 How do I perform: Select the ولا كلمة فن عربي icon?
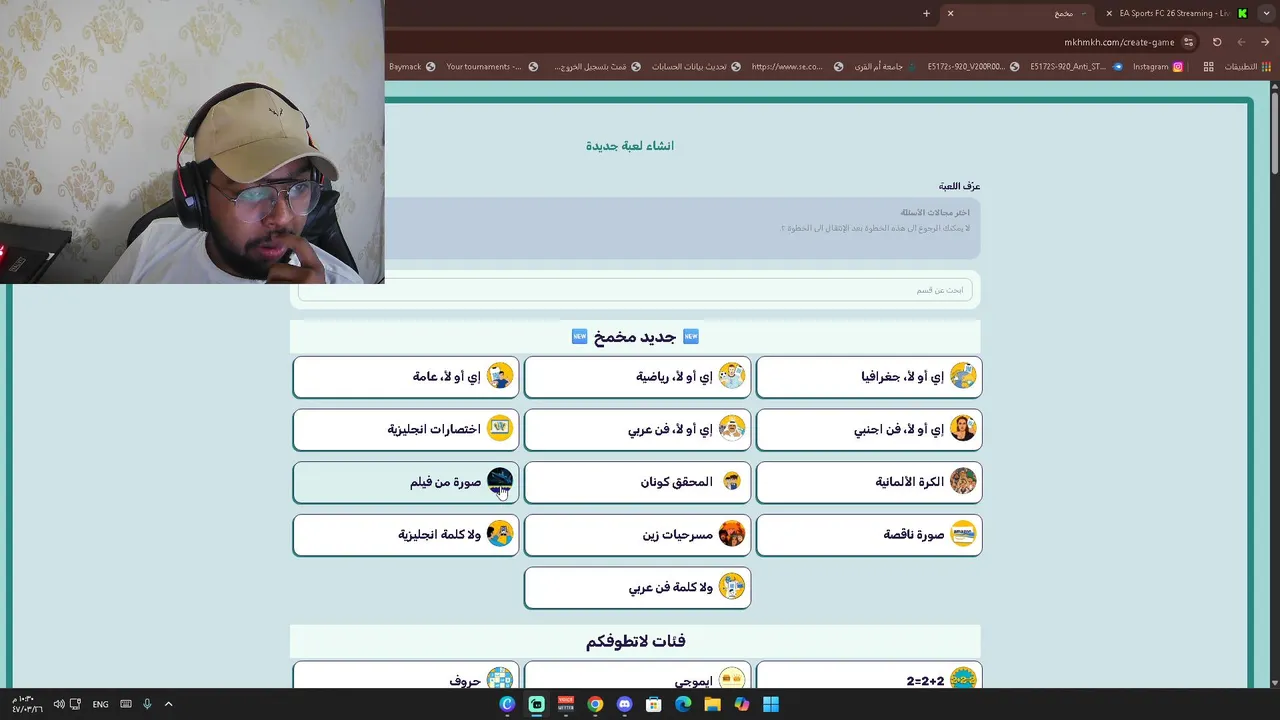(732, 587)
